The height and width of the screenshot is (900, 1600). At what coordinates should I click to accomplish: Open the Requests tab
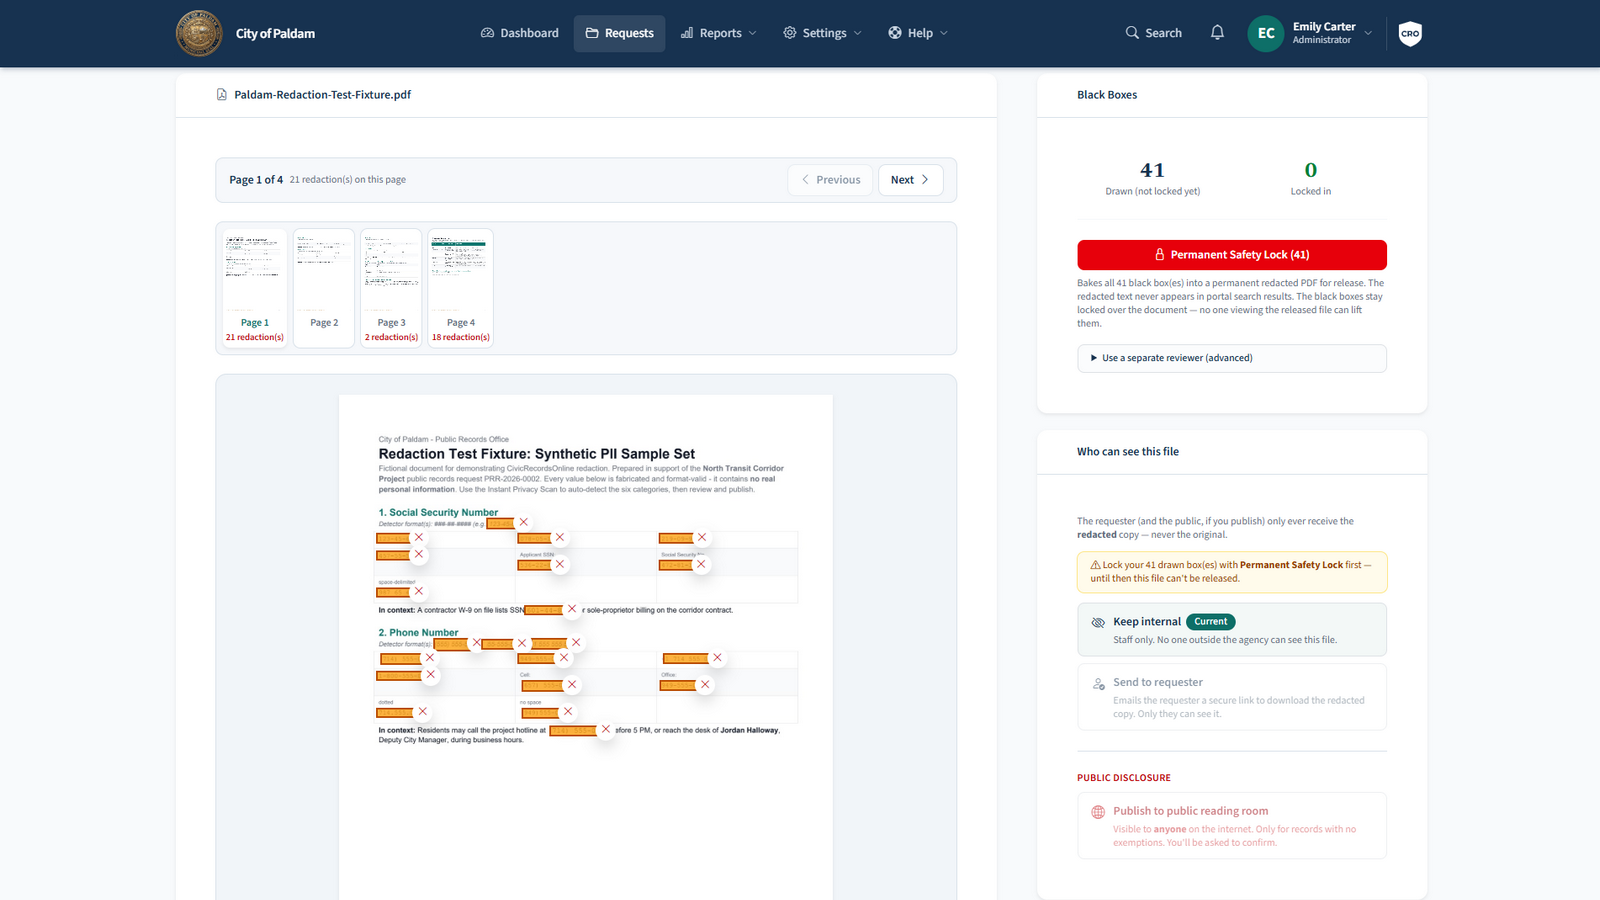(619, 33)
